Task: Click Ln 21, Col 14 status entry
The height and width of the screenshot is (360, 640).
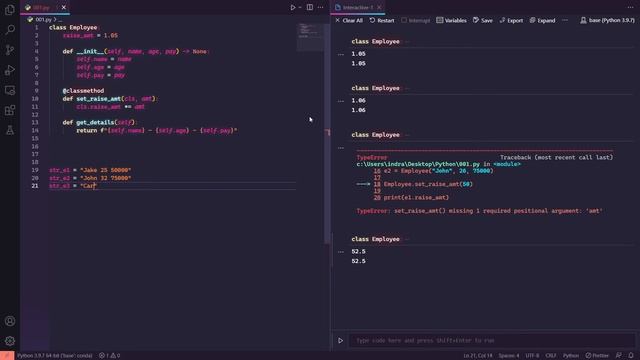Action: click(x=478, y=356)
